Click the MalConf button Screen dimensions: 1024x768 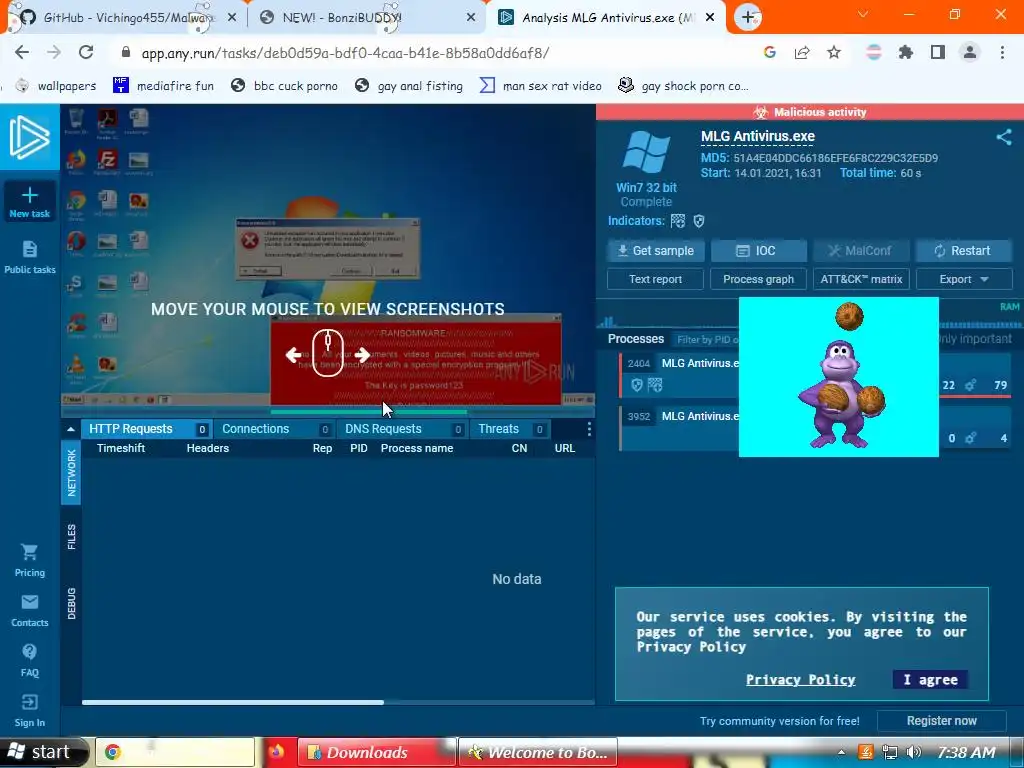pyautogui.click(x=861, y=251)
